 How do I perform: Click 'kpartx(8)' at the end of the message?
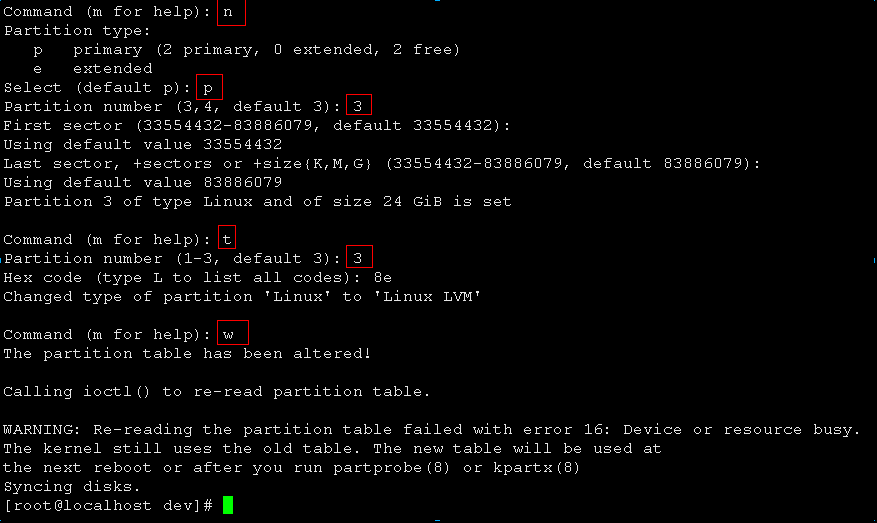[x=537, y=468]
